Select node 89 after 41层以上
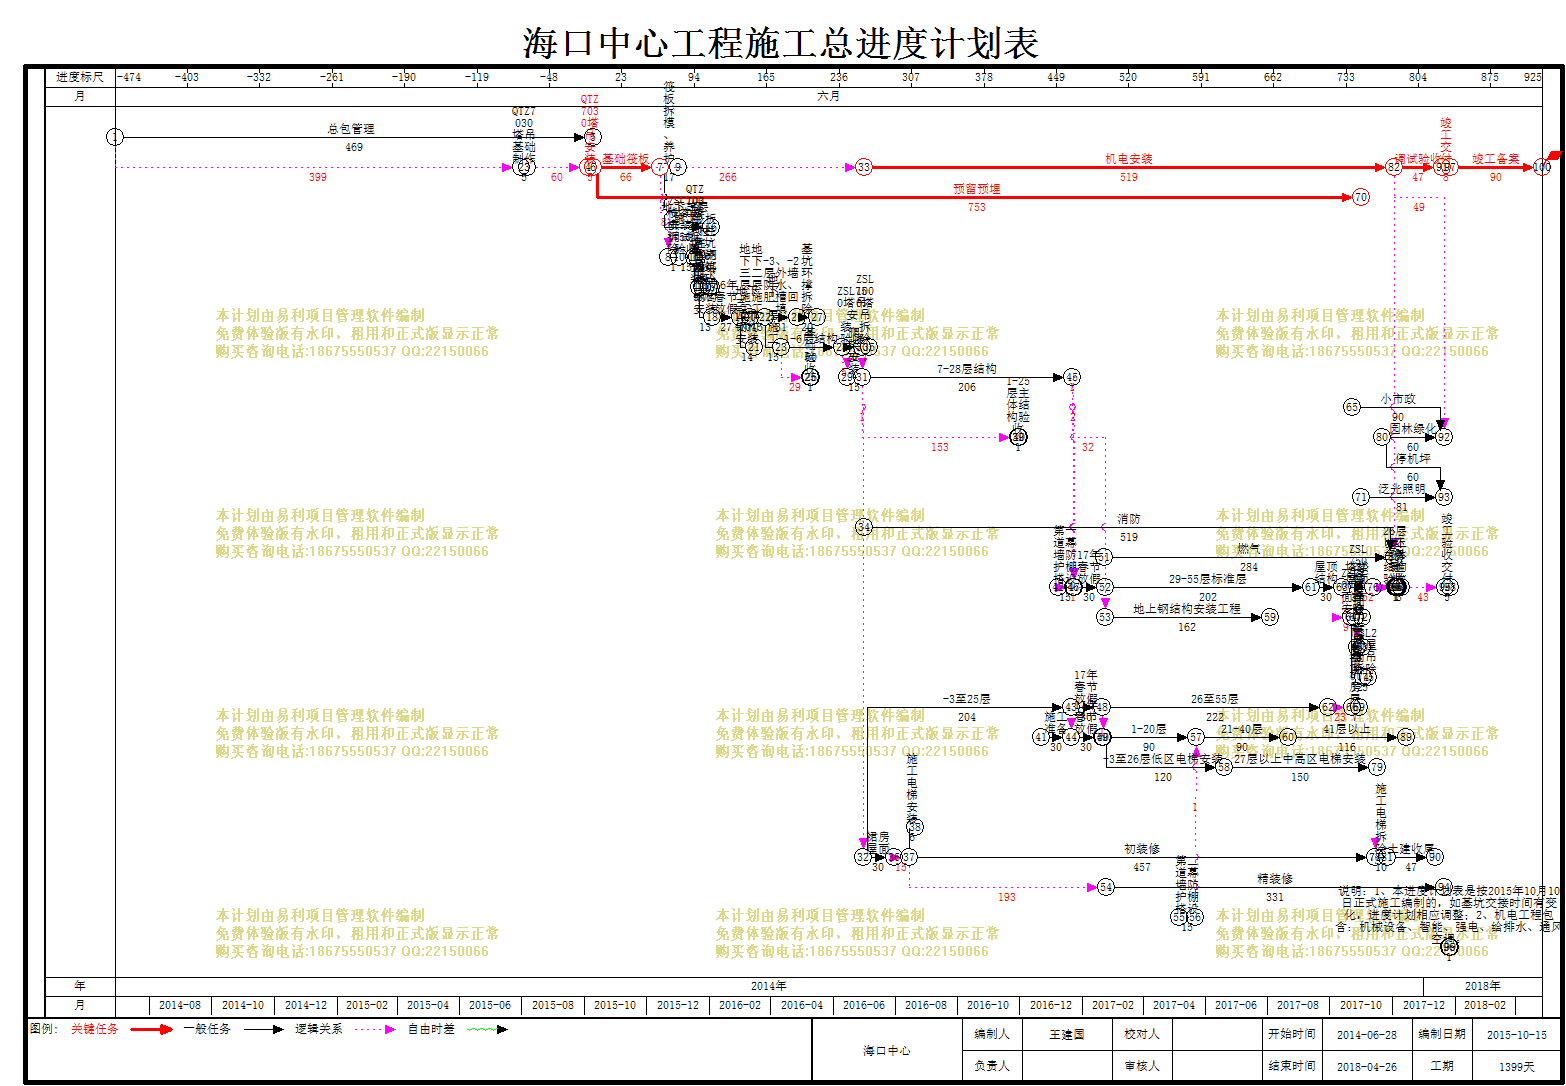The width and height of the screenshot is (1566, 1086). click(1406, 737)
